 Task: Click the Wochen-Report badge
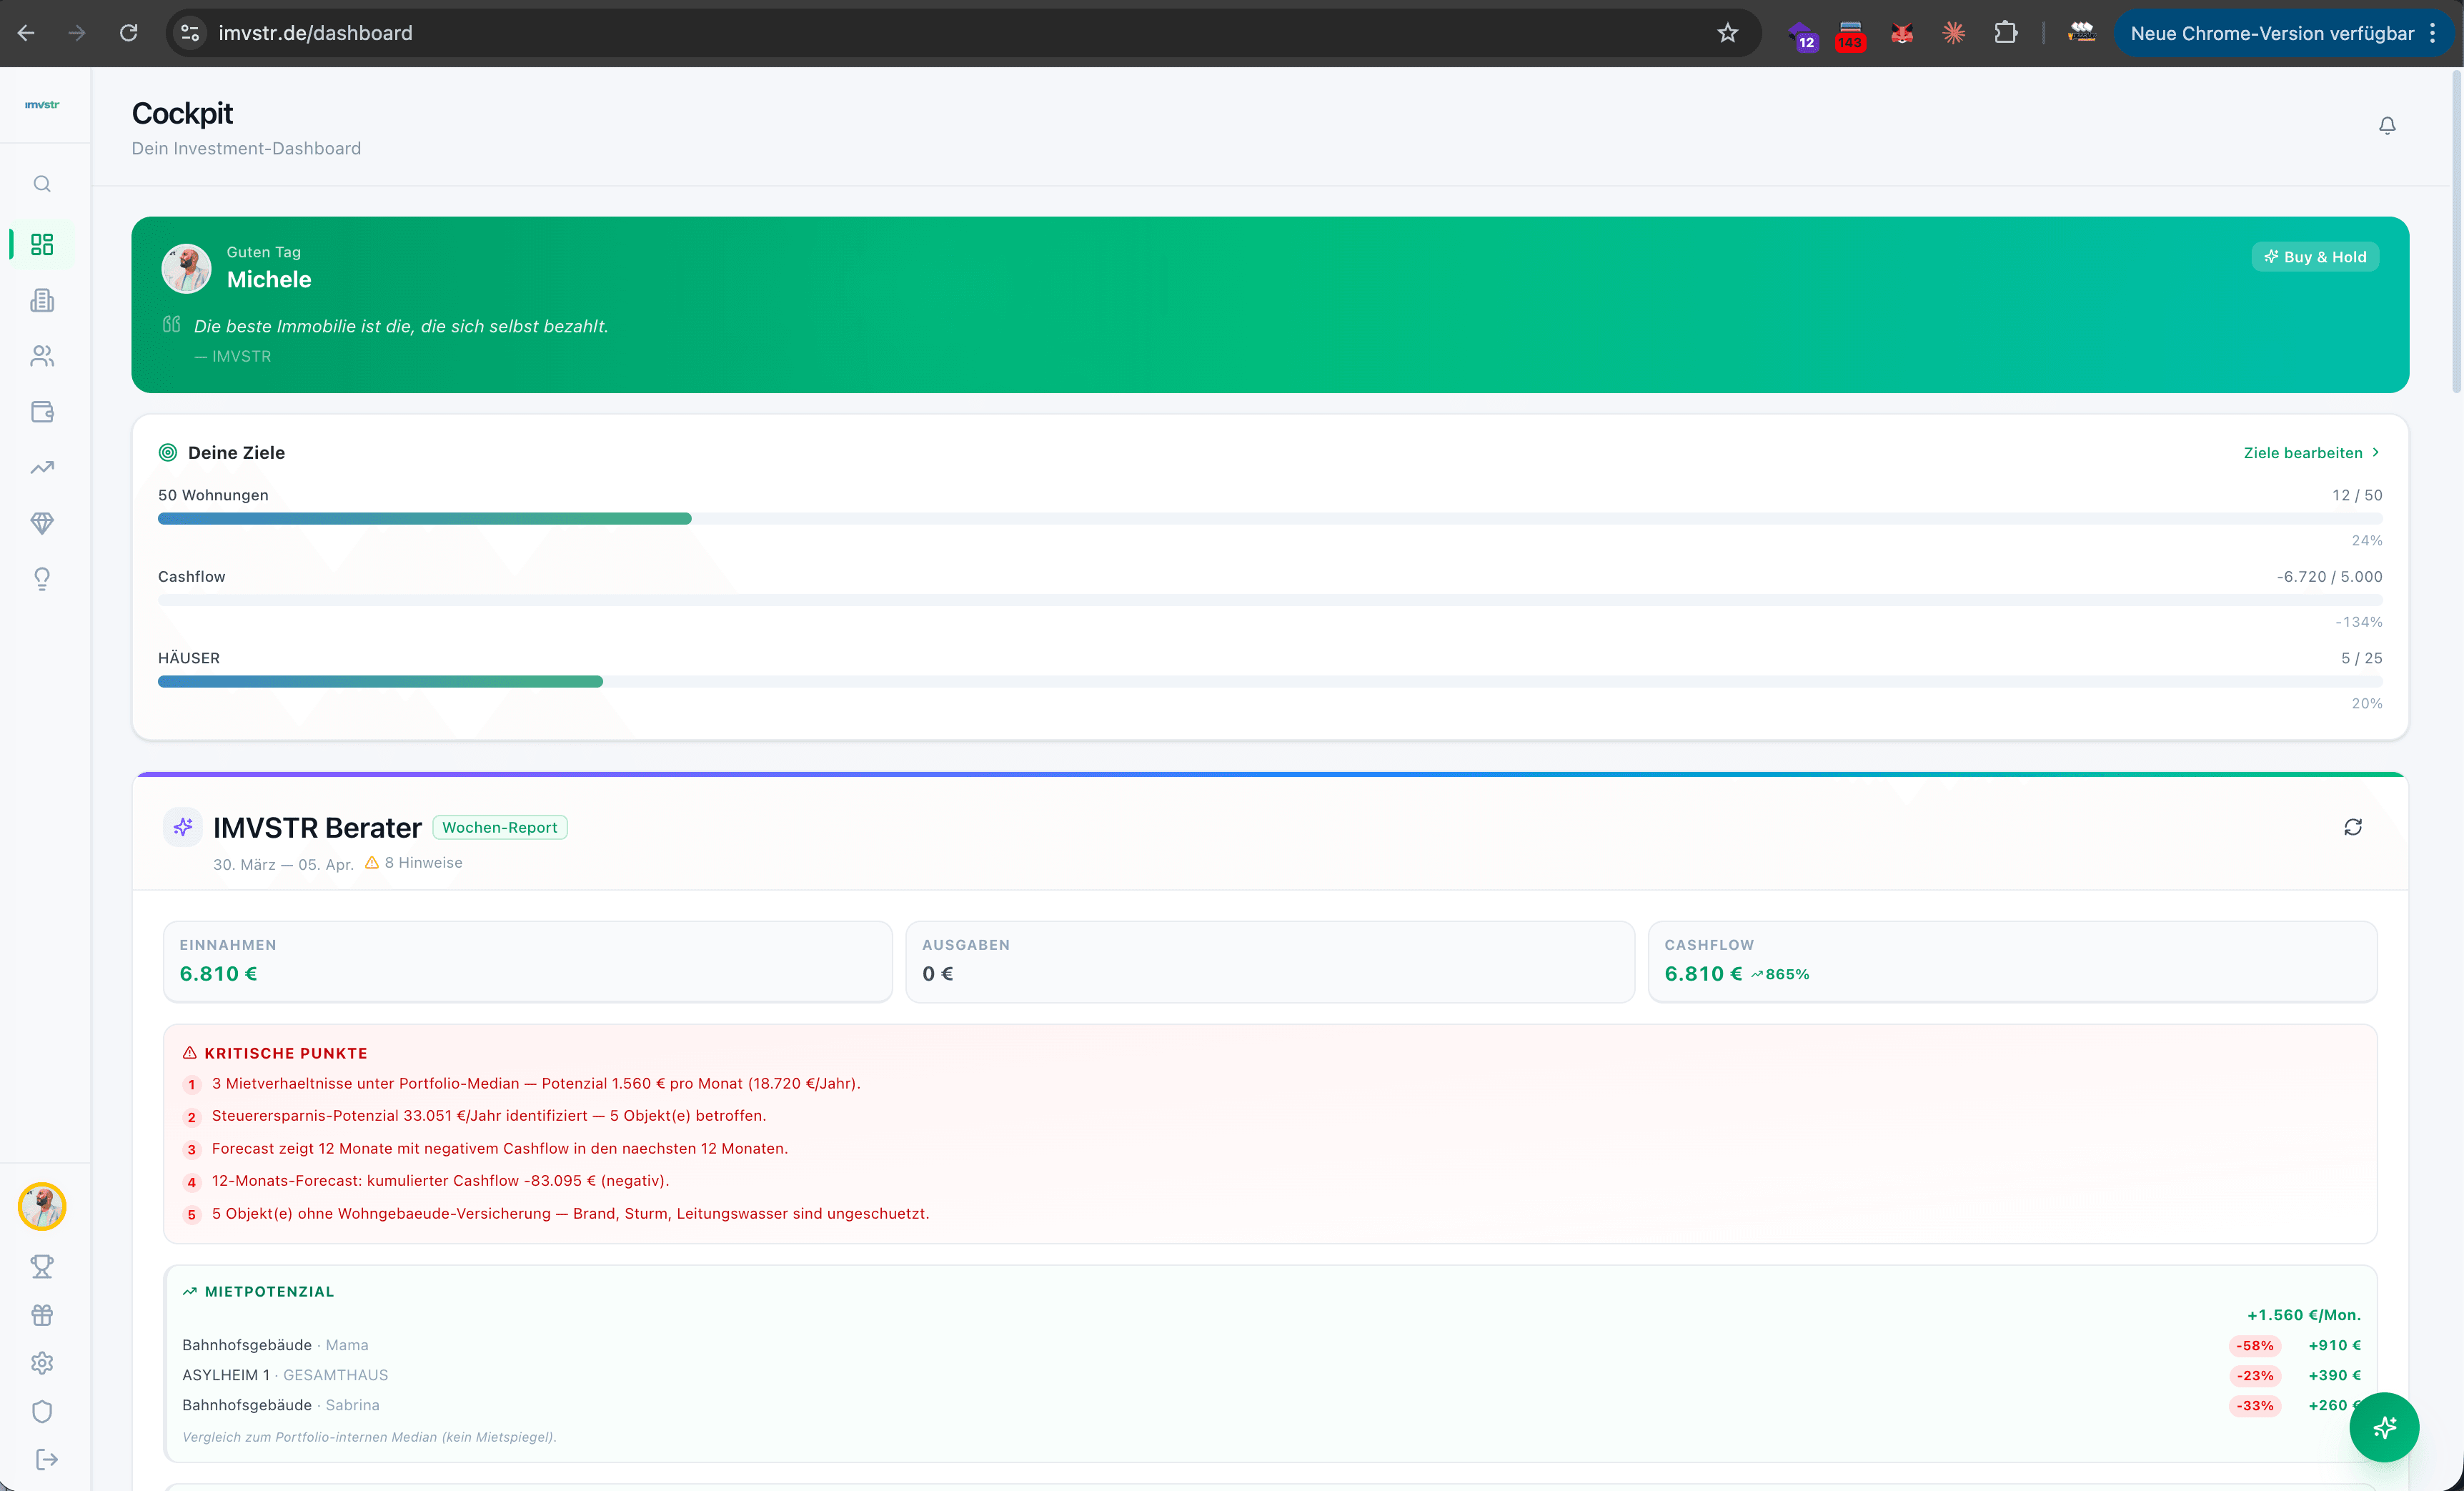coord(499,827)
